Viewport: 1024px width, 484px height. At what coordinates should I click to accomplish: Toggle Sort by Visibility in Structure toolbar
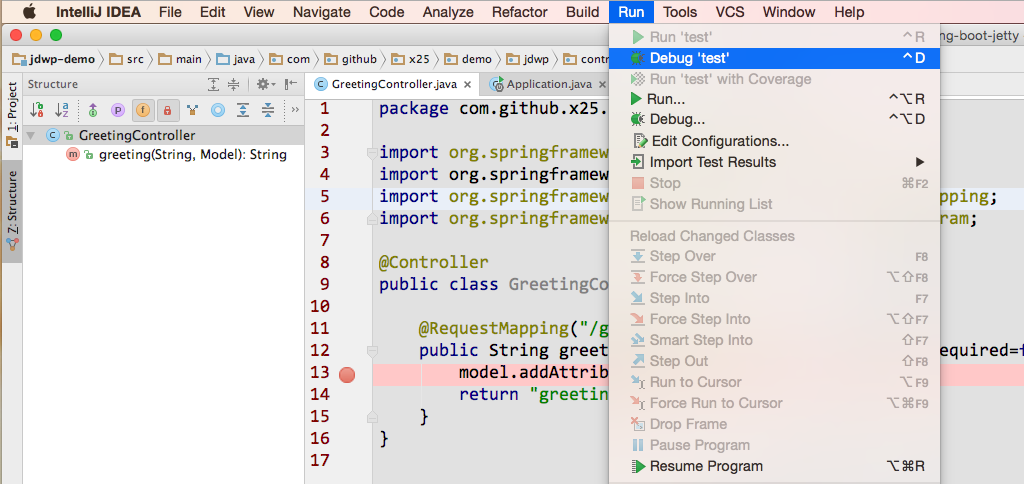(x=37, y=110)
